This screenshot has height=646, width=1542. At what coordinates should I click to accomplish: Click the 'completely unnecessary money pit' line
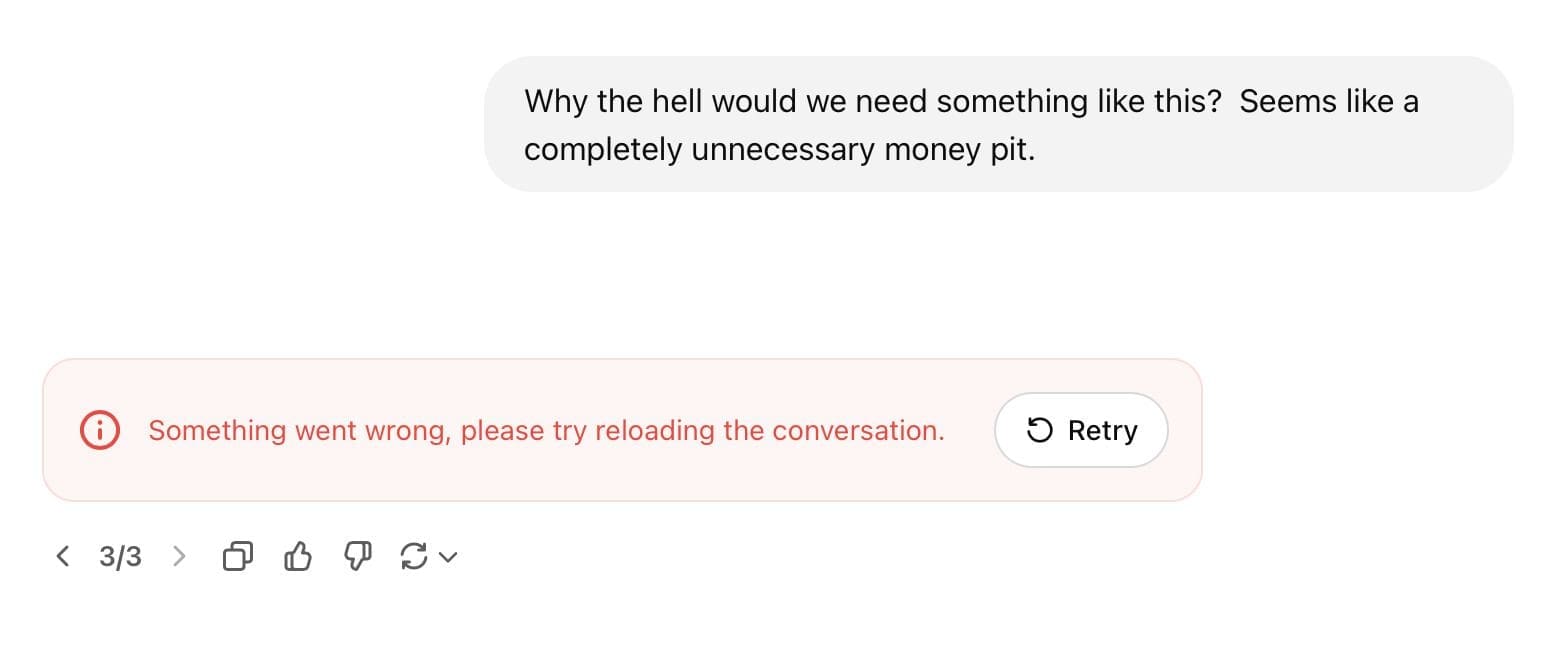pos(779,149)
